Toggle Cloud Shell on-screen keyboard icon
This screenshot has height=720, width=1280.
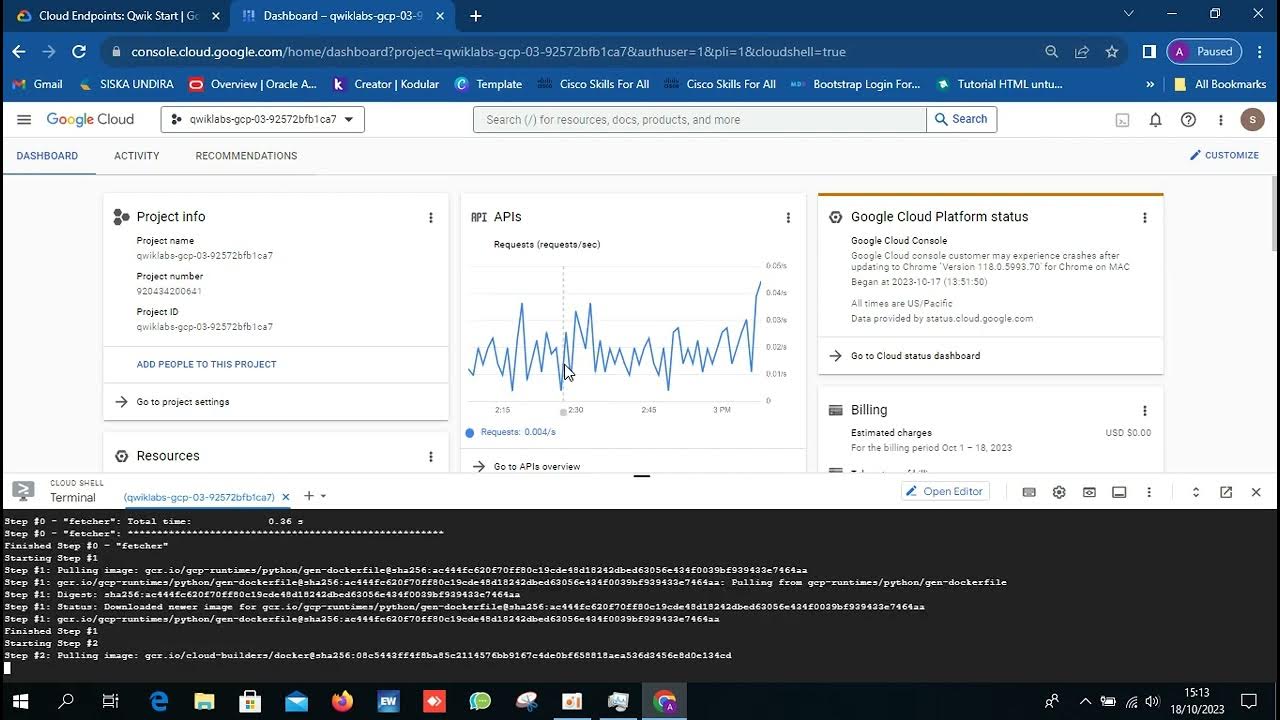pos(1029,492)
